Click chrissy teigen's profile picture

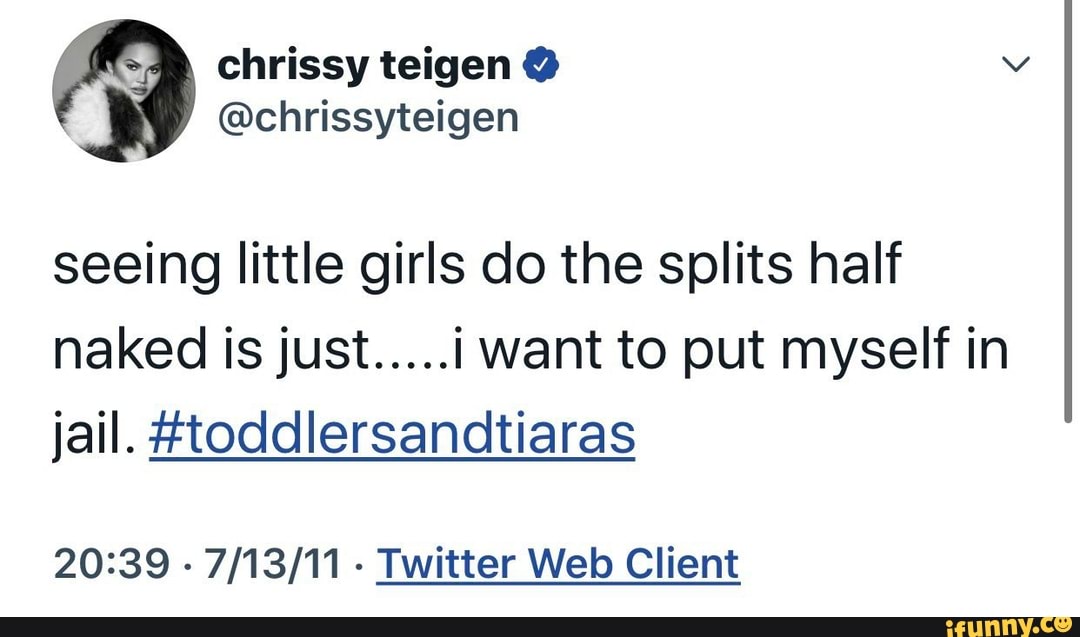pyautogui.click(x=123, y=90)
